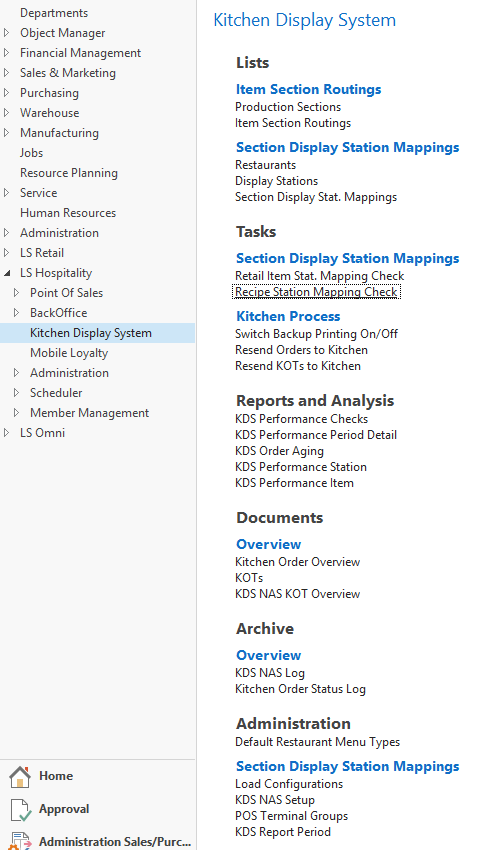Expand the Point Of Sales node
Screen dimensions: 490x850
[x=16, y=293]
